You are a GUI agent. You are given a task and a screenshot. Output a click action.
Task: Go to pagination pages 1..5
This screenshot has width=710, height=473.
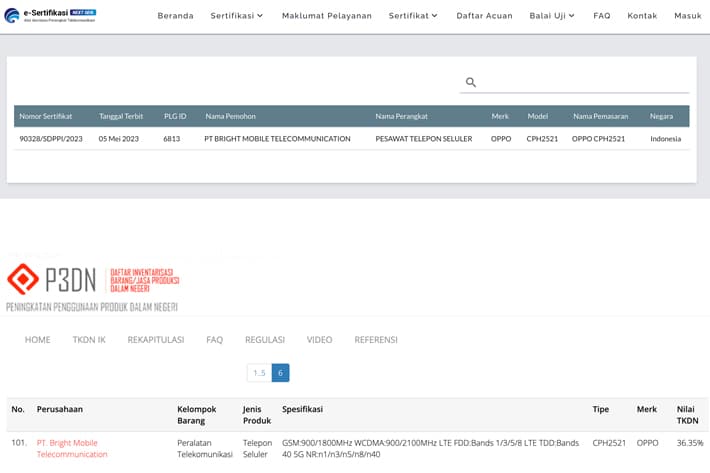coord(259,373)
